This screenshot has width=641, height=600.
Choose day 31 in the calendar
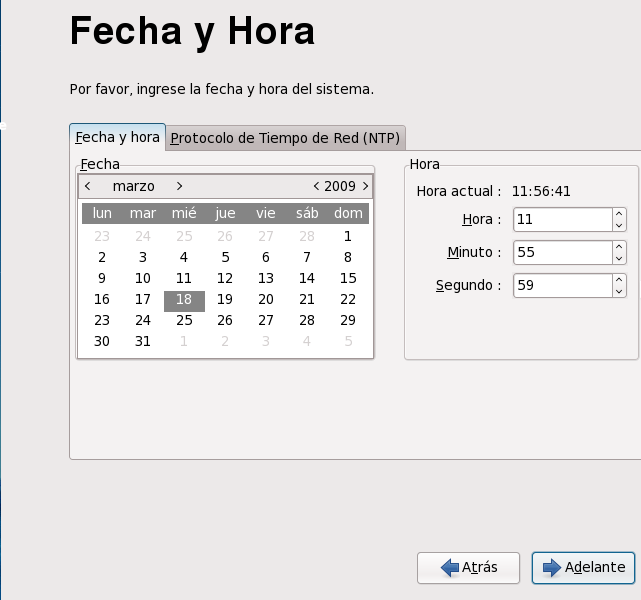(x=143, y=341)
